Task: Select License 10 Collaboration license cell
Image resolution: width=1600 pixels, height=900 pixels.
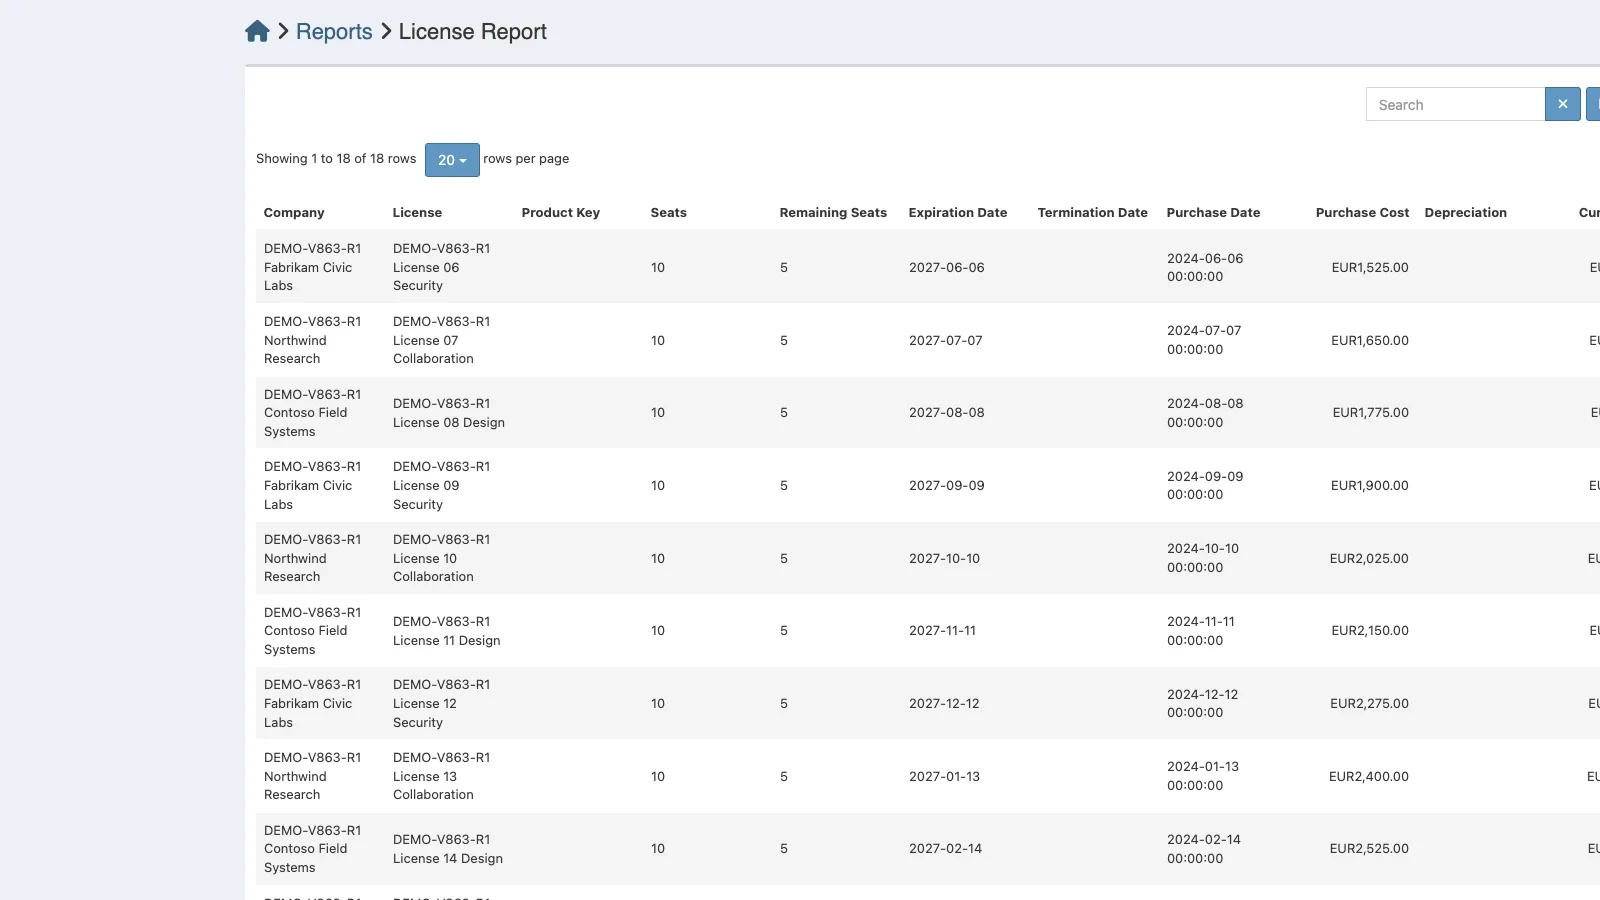Action: point(441,558)
